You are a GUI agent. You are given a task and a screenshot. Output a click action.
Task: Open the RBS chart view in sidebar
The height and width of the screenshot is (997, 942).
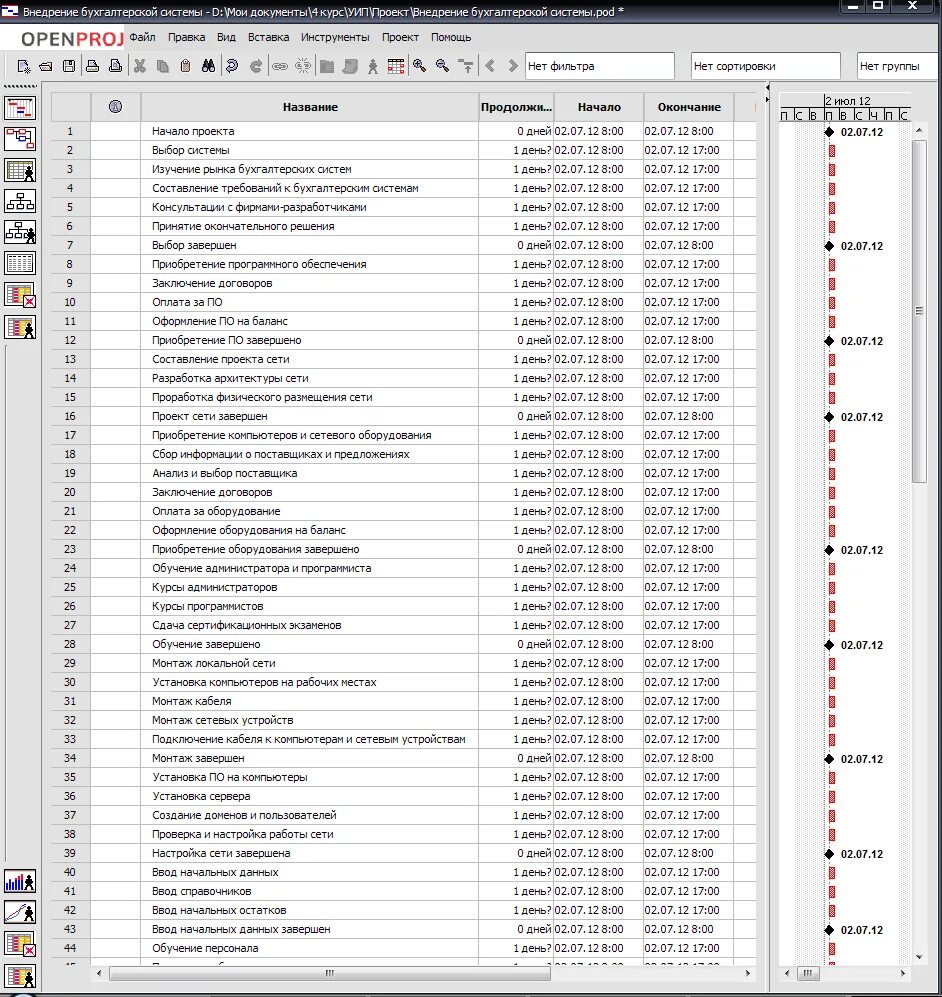coord(20,232)
